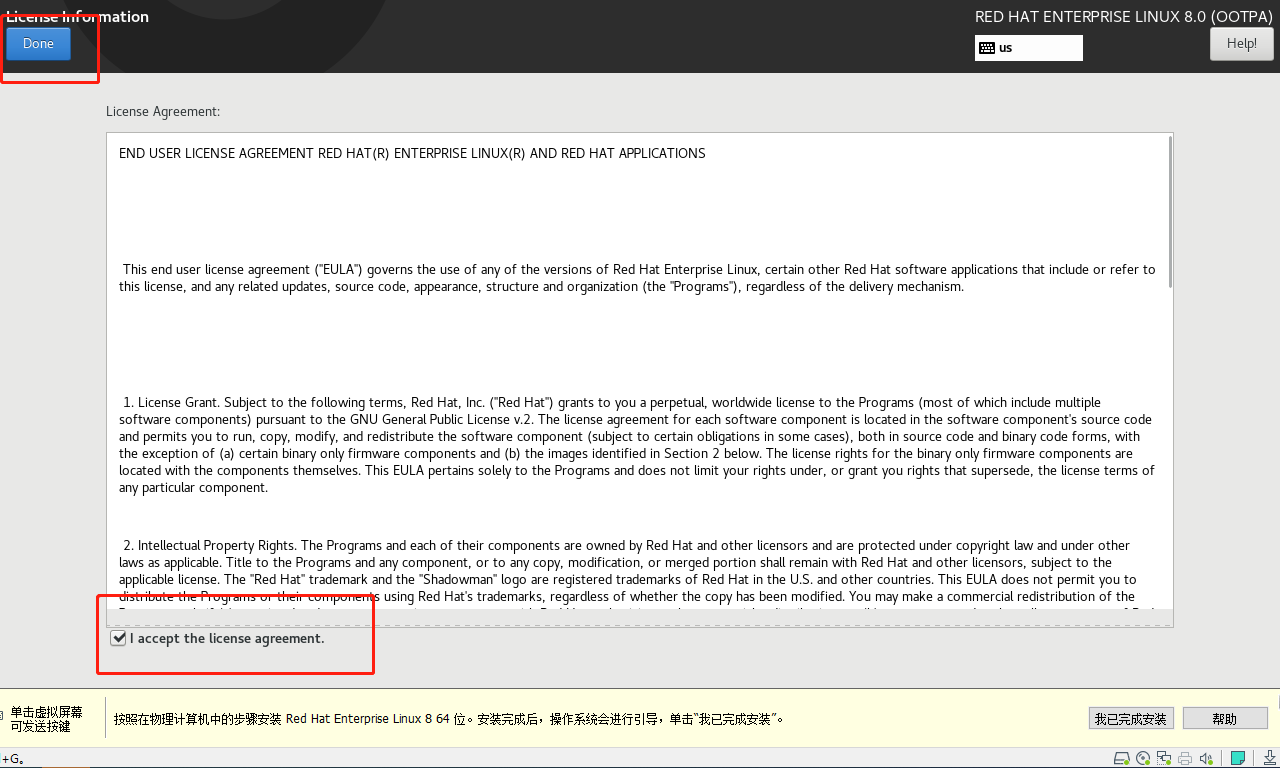Click the License Agreement: label

[x=163, y=111]
